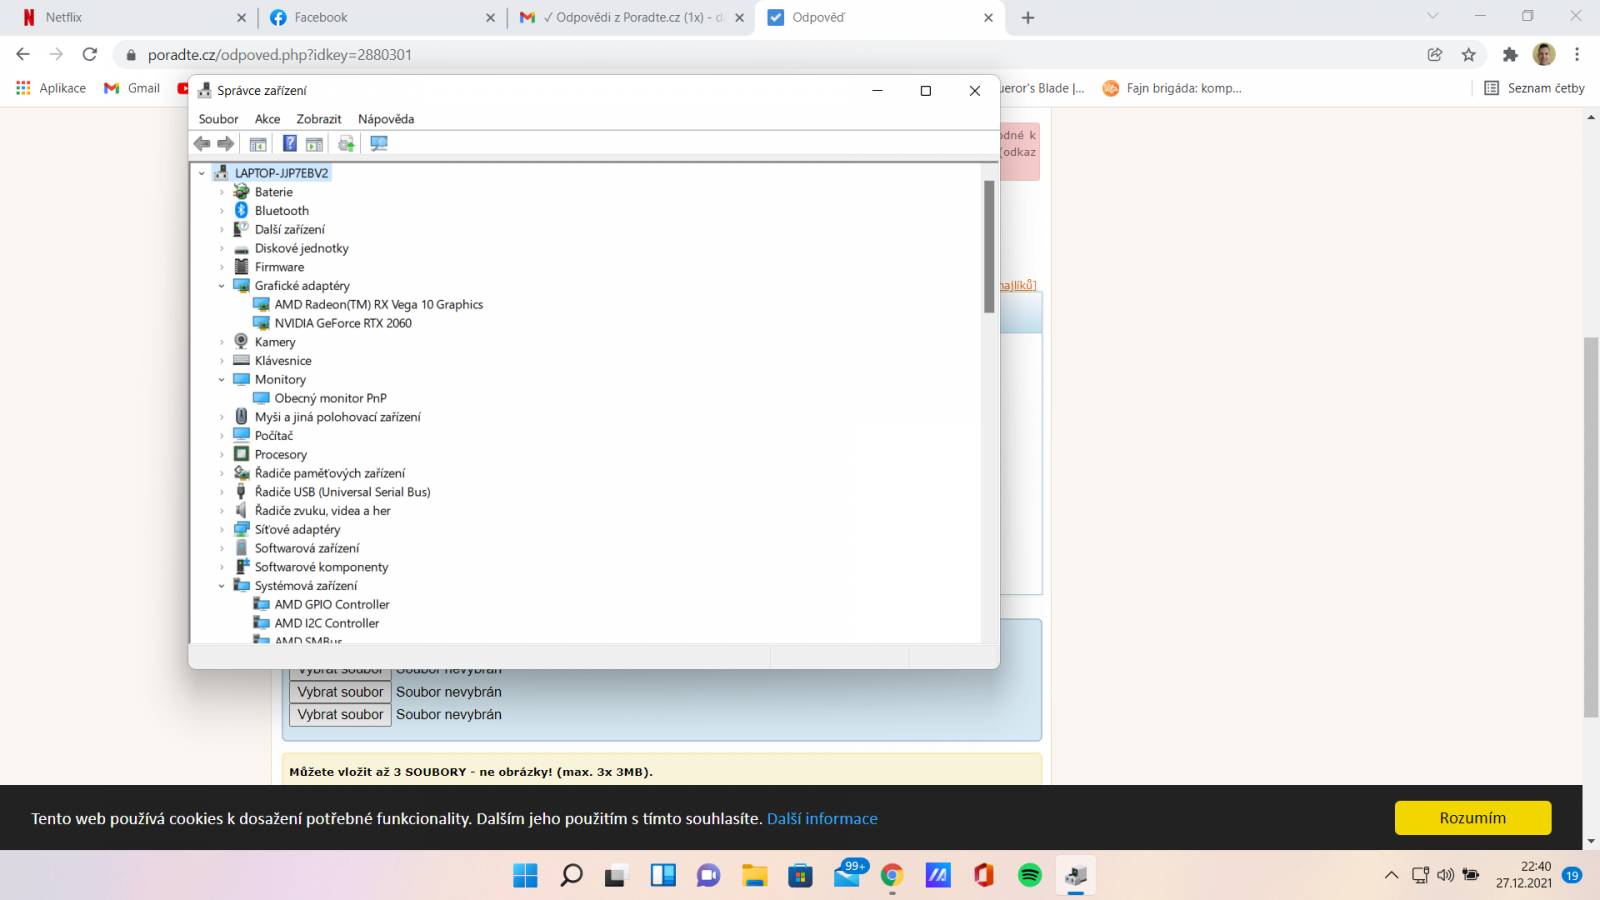Screen dimensions: 1600x900
Task: Open a new browser tab
Action: (x=1028, y=17)
